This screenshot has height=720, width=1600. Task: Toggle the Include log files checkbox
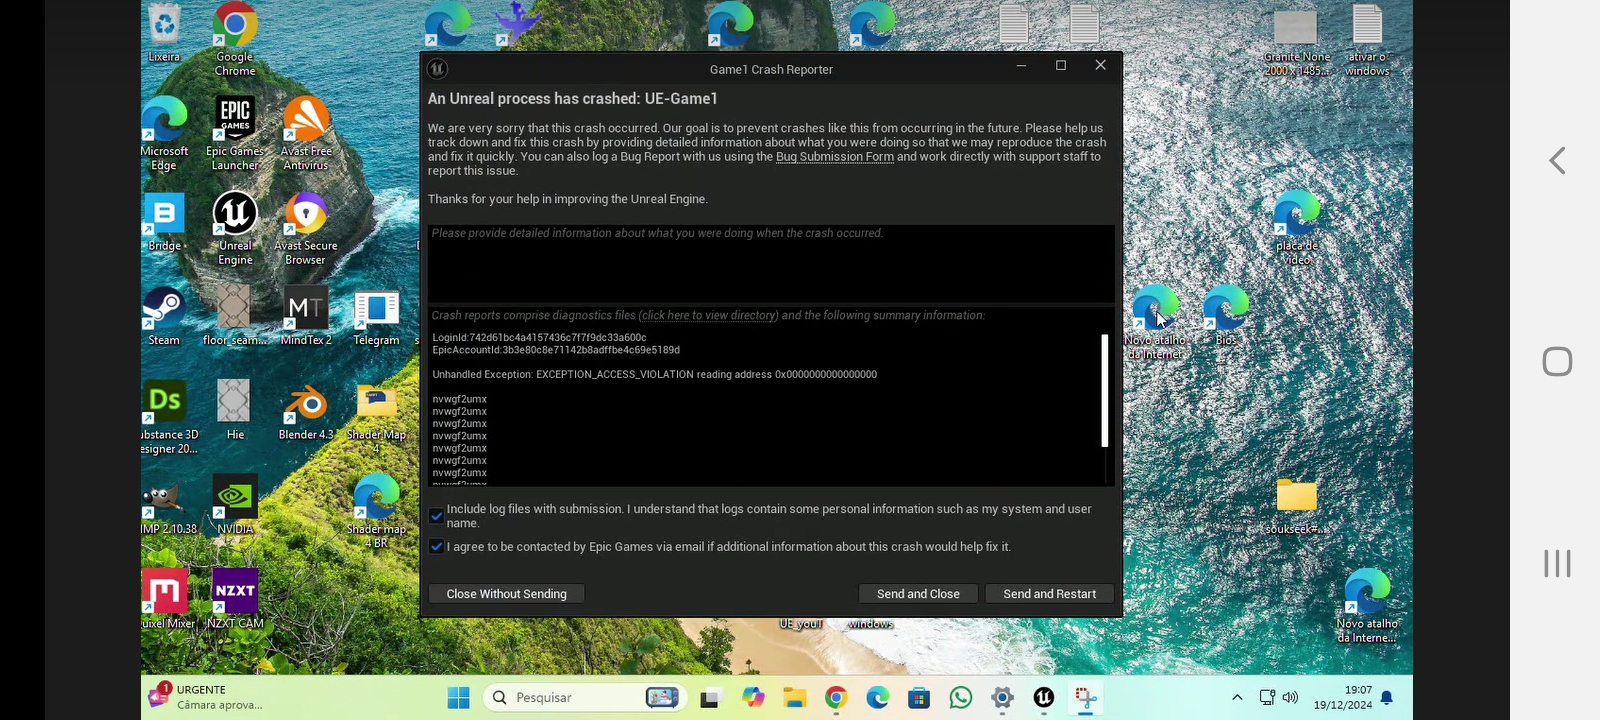click(x=436, y=516)
